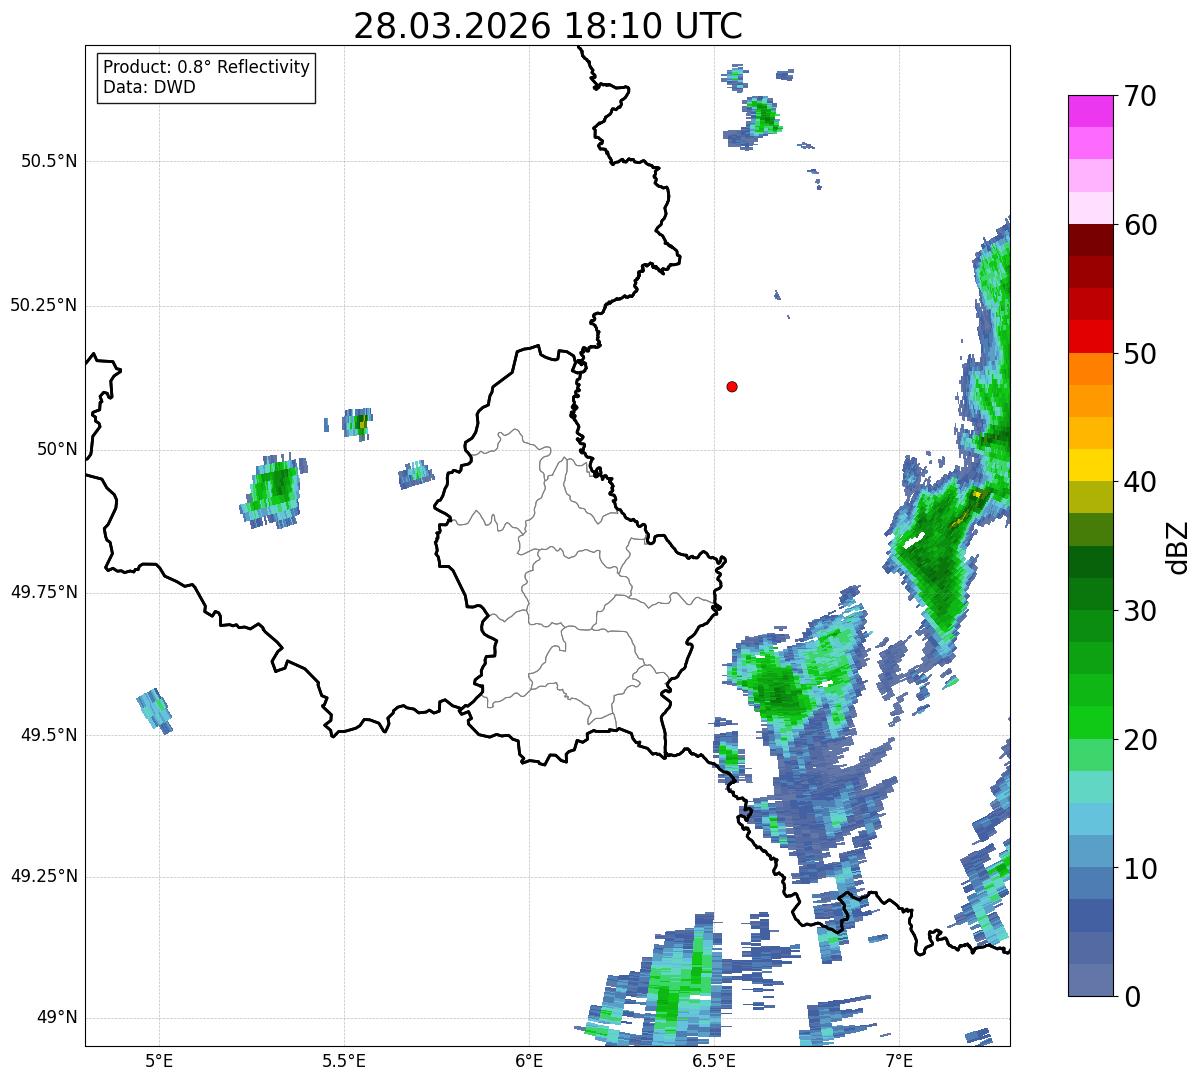Click the magenta top colorbar segment

tap(1090, 111)
